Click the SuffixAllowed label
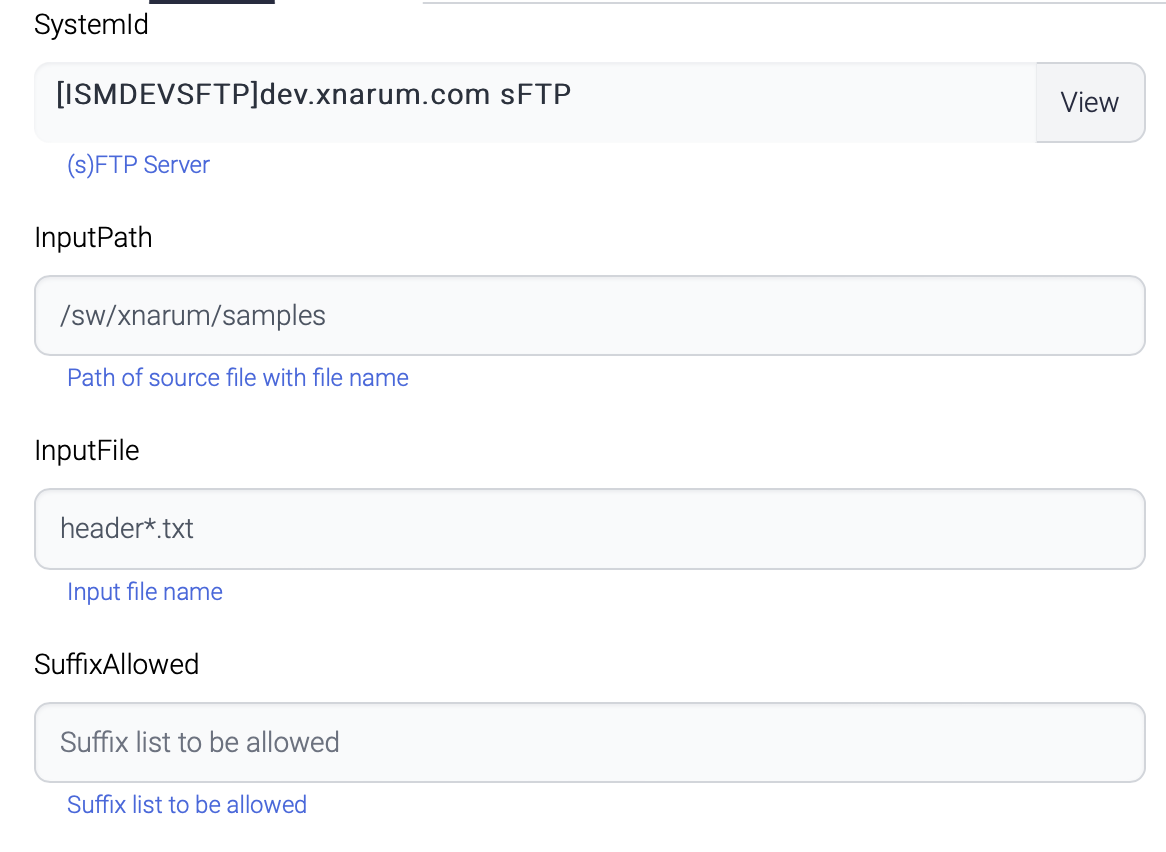The height and width of the screenshot is (852, 1166). coord(117,664)
